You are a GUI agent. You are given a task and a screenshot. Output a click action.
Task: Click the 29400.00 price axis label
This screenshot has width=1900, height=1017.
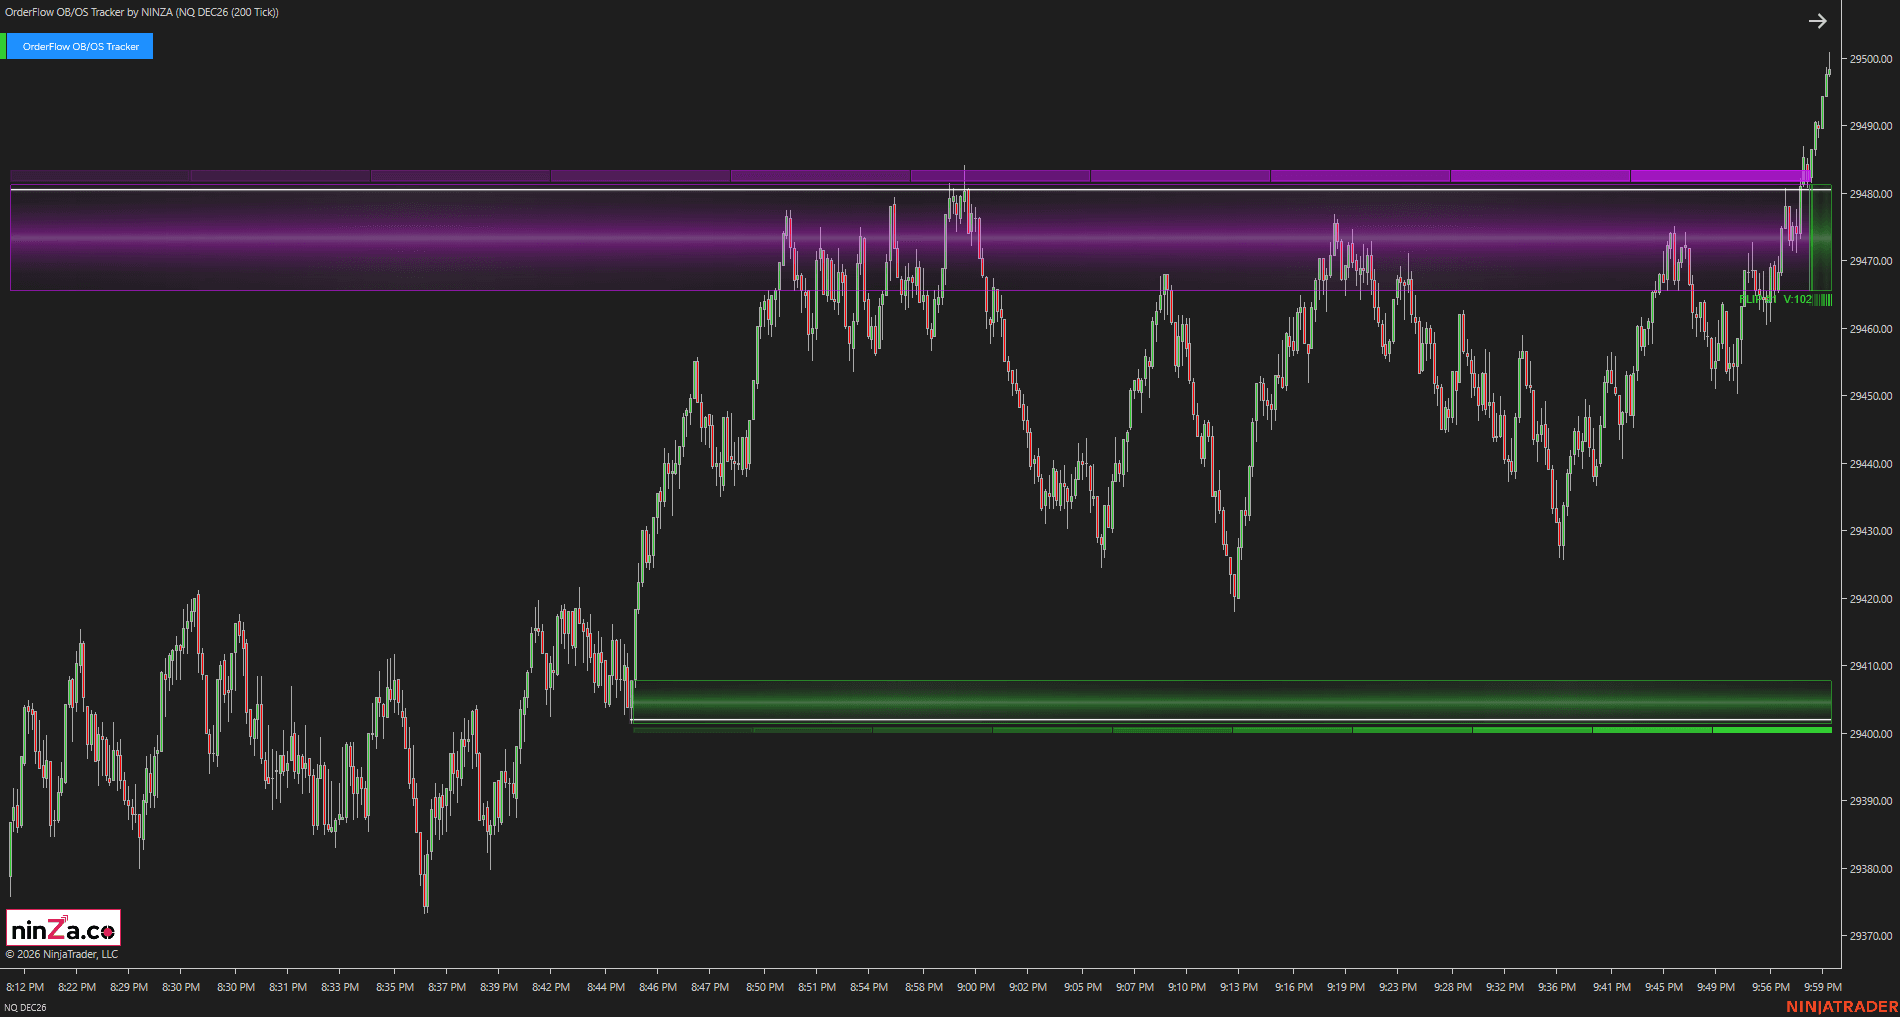pos(1870,734)
